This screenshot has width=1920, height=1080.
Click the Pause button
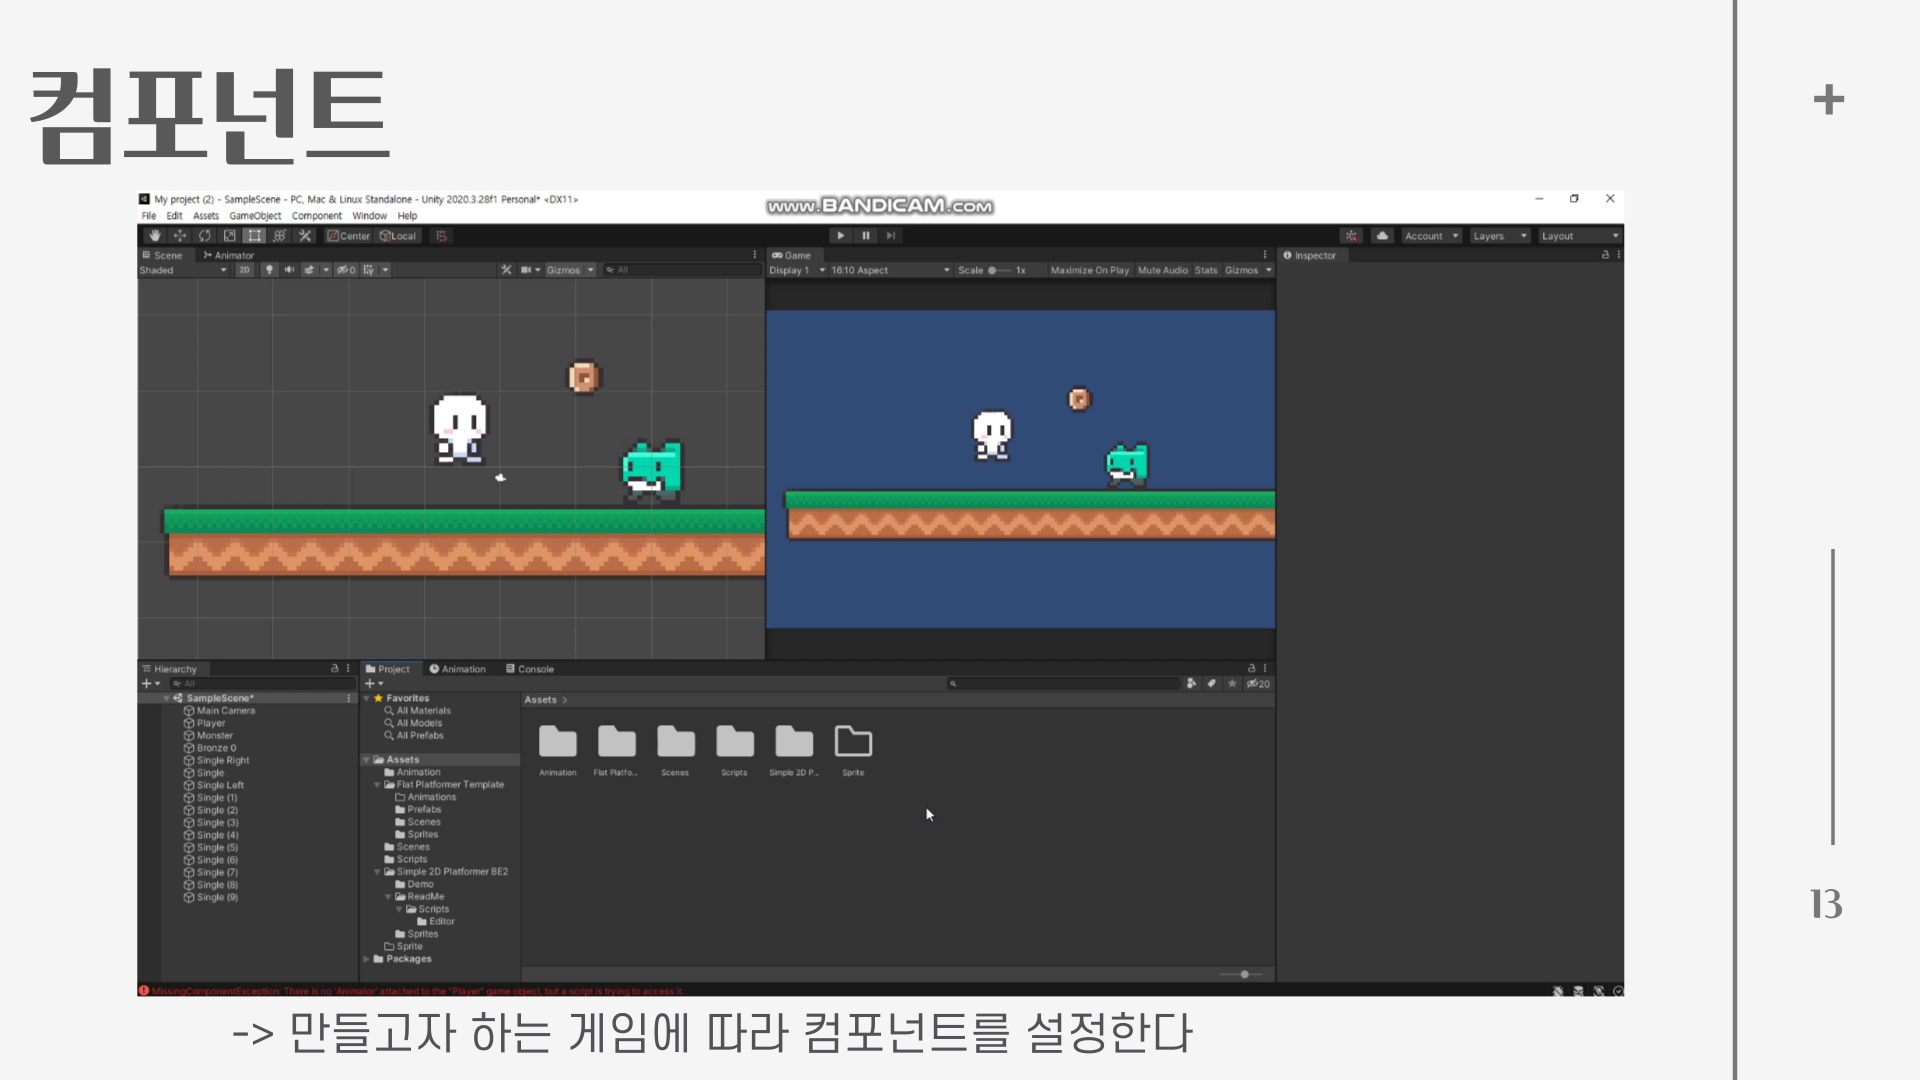coord(866,236)
